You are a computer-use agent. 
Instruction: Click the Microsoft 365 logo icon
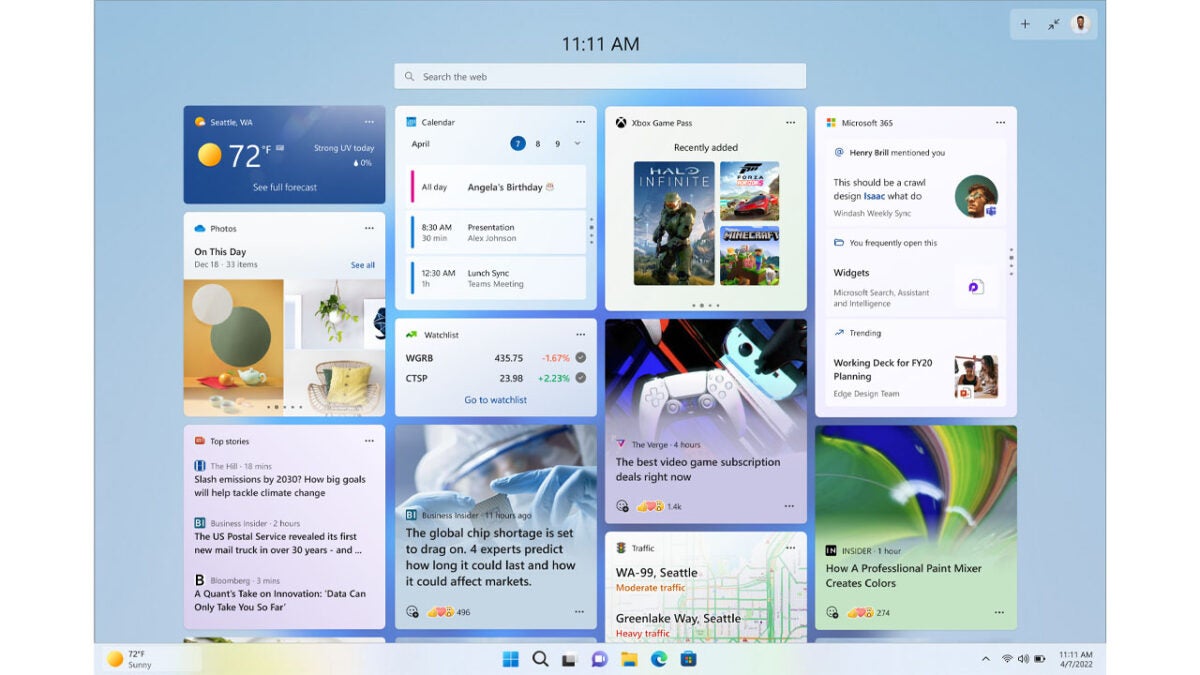click(x=831, y=122)
